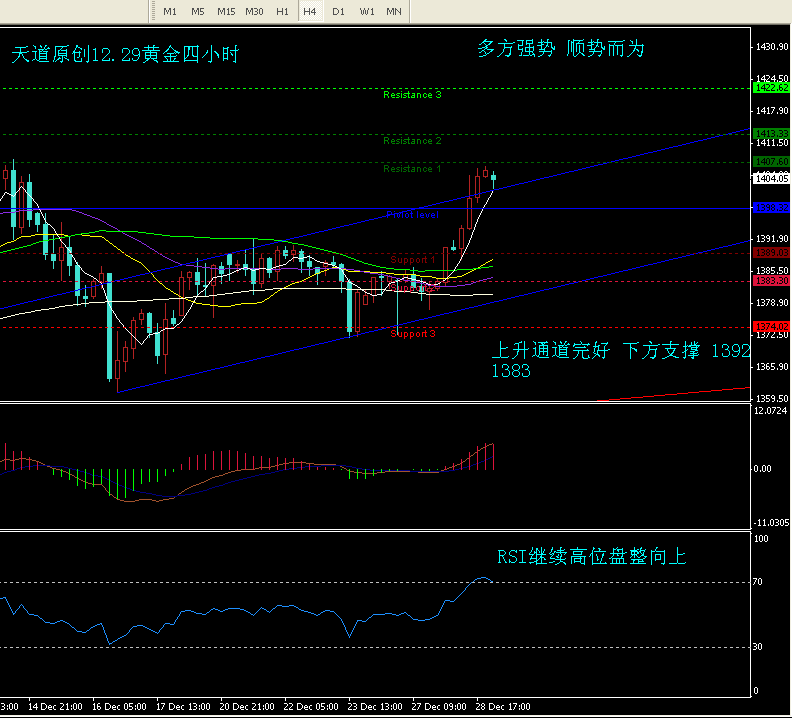Click the active H4 timeframe button
The width and height of the screenshot is (792, 718).
click(310, 11)
